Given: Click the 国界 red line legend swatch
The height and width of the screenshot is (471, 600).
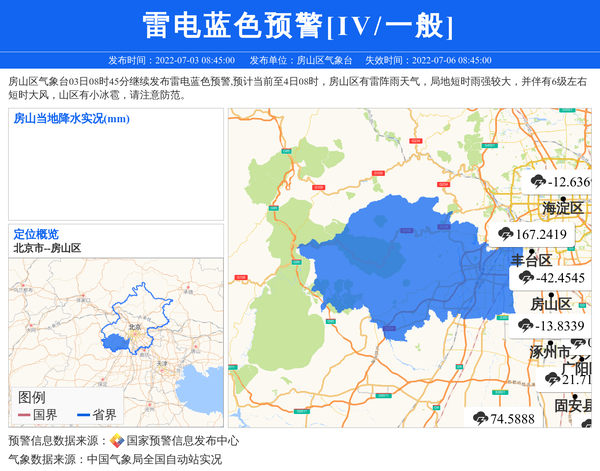Looking at the screenshot, I should (24, 415).
